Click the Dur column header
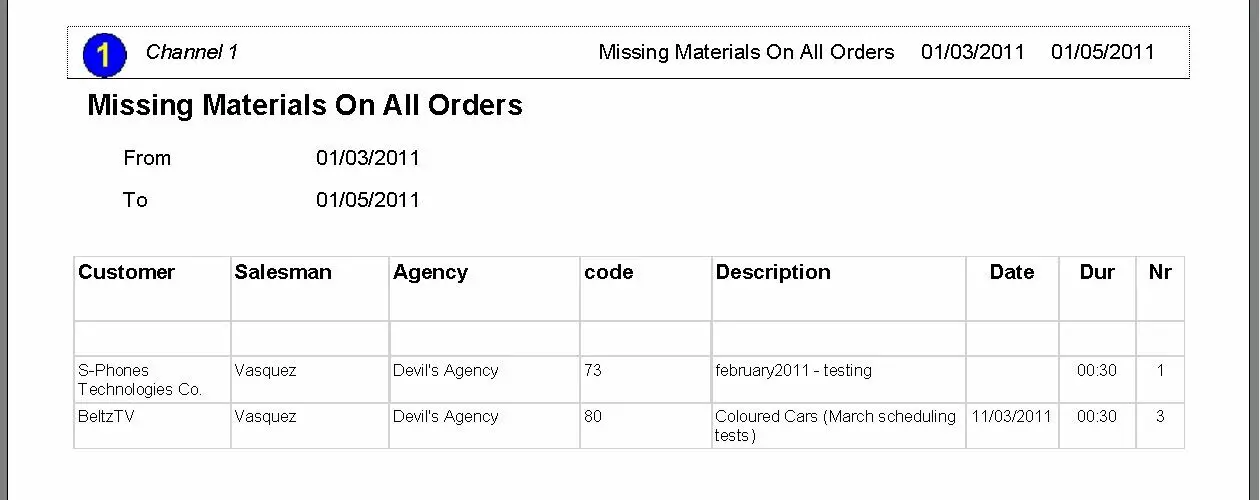This screenshot has width=1260, height=500. (1097, 272)
